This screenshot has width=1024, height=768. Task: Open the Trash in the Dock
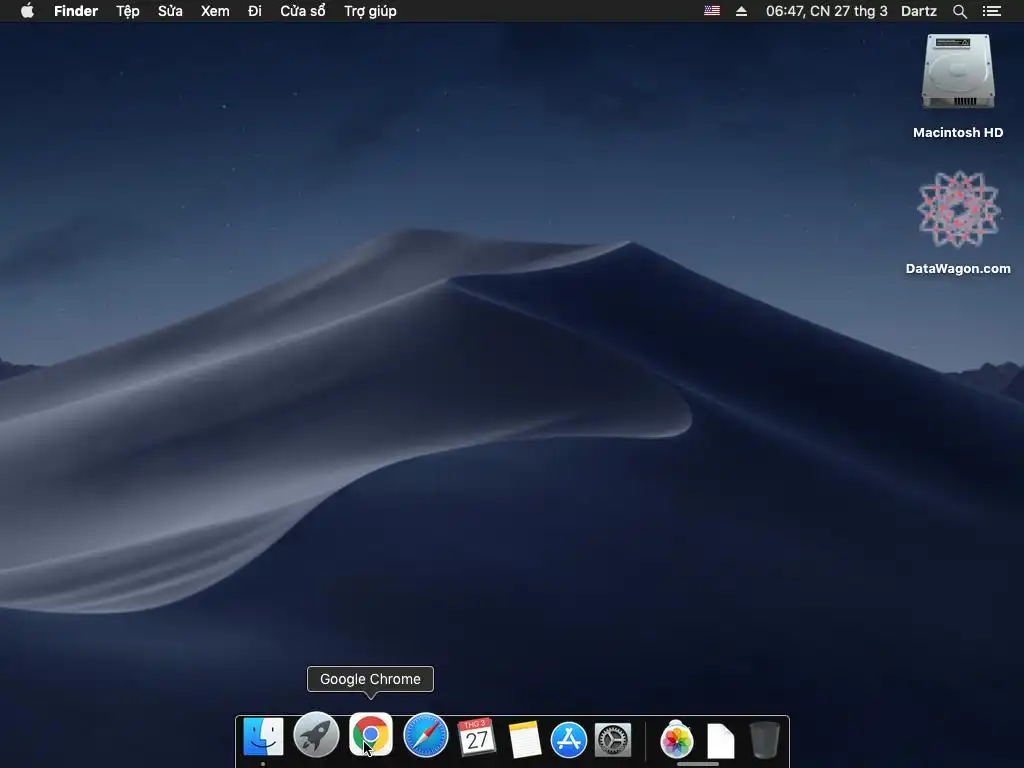click(764, 739)
